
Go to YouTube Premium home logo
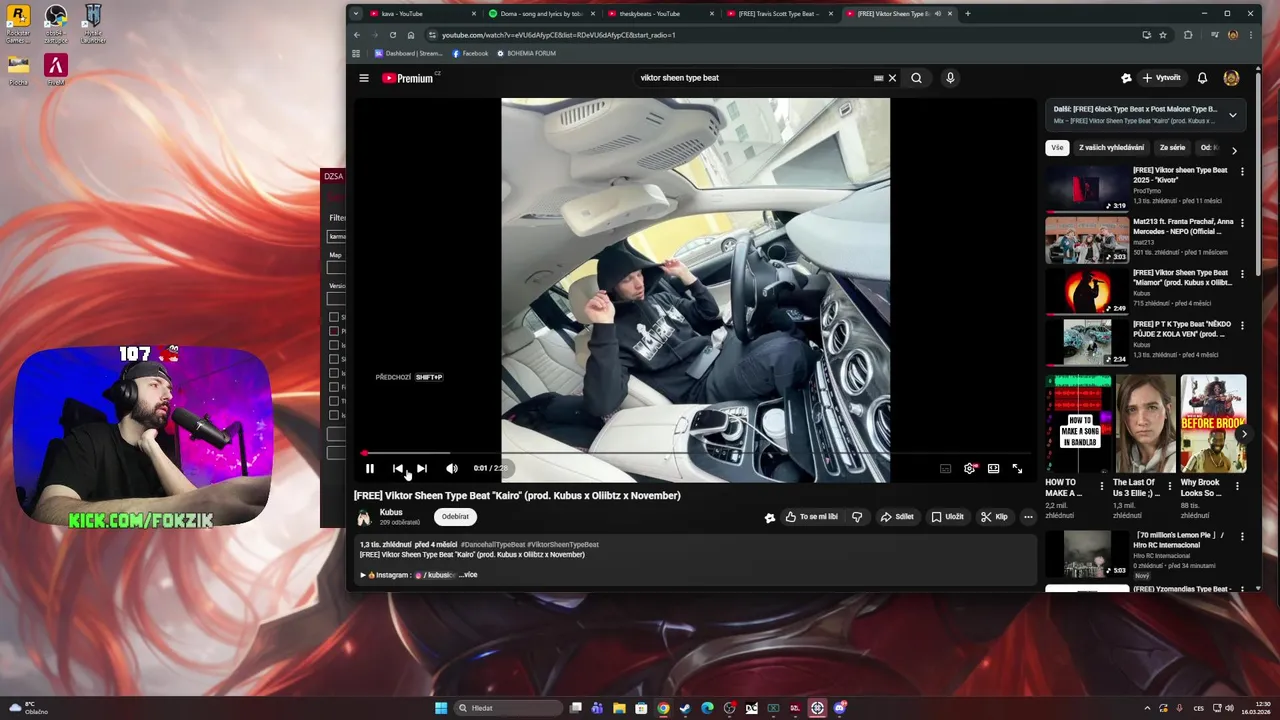408,78
